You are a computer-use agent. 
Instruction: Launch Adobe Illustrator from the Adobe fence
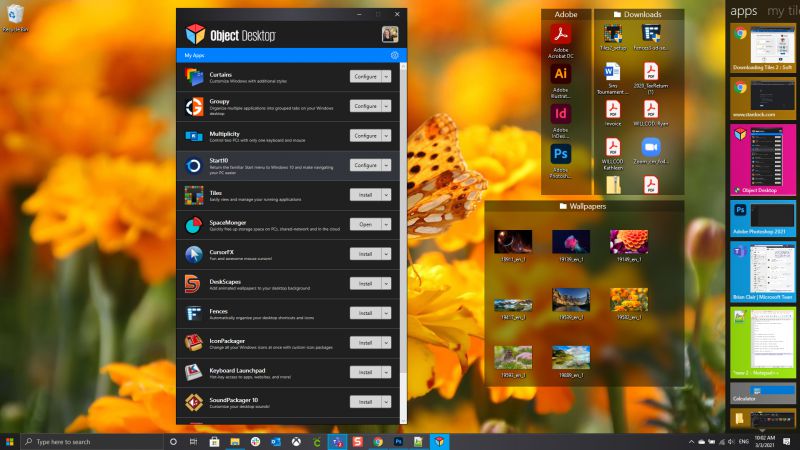point(561,75)
